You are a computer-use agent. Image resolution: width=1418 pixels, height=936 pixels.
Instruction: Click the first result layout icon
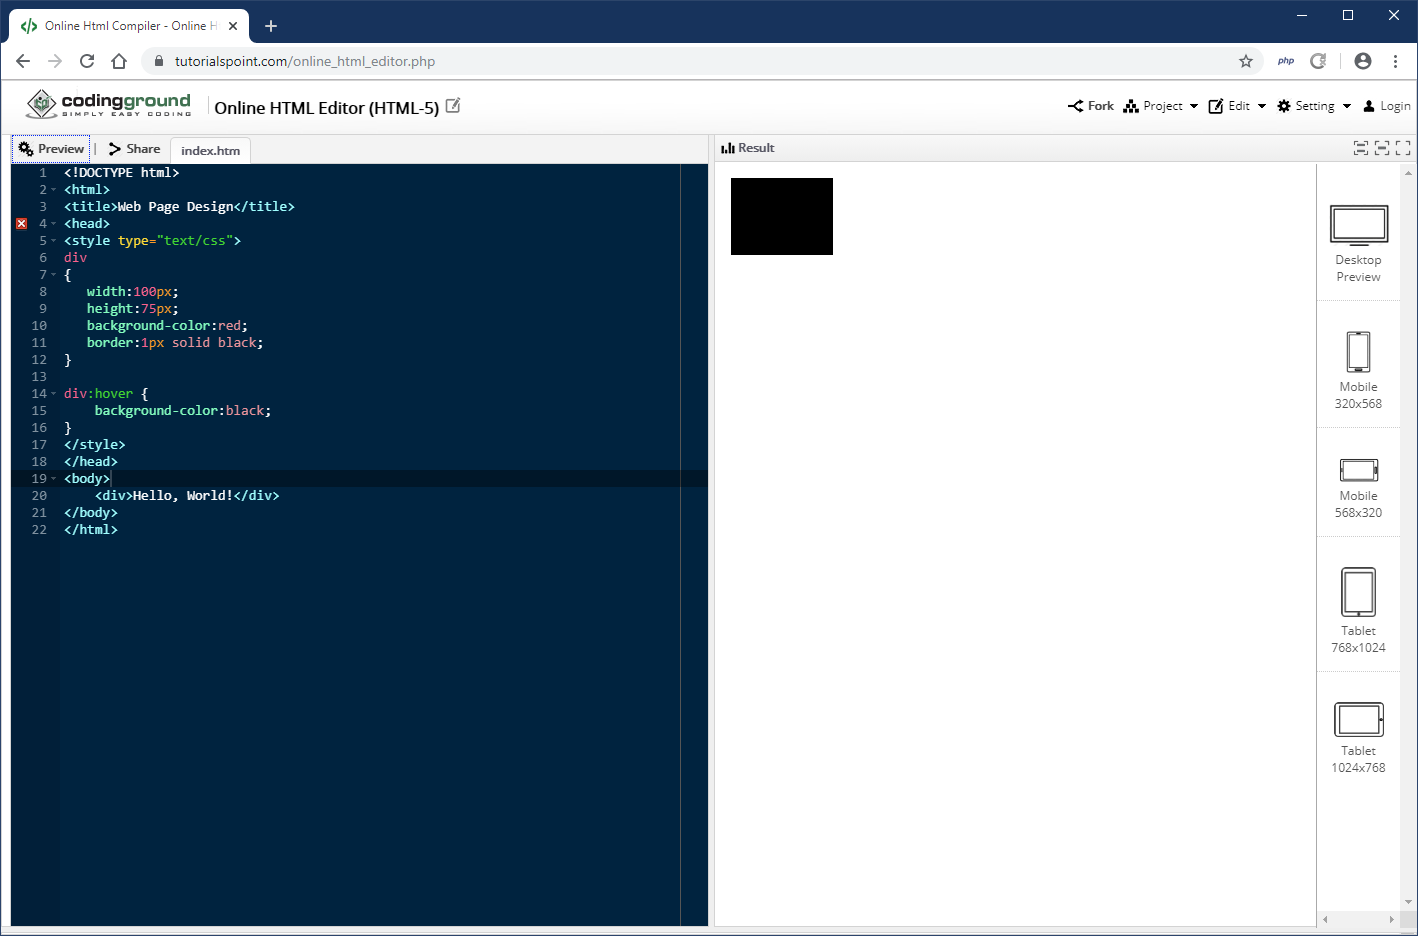tap(1361, 148)
